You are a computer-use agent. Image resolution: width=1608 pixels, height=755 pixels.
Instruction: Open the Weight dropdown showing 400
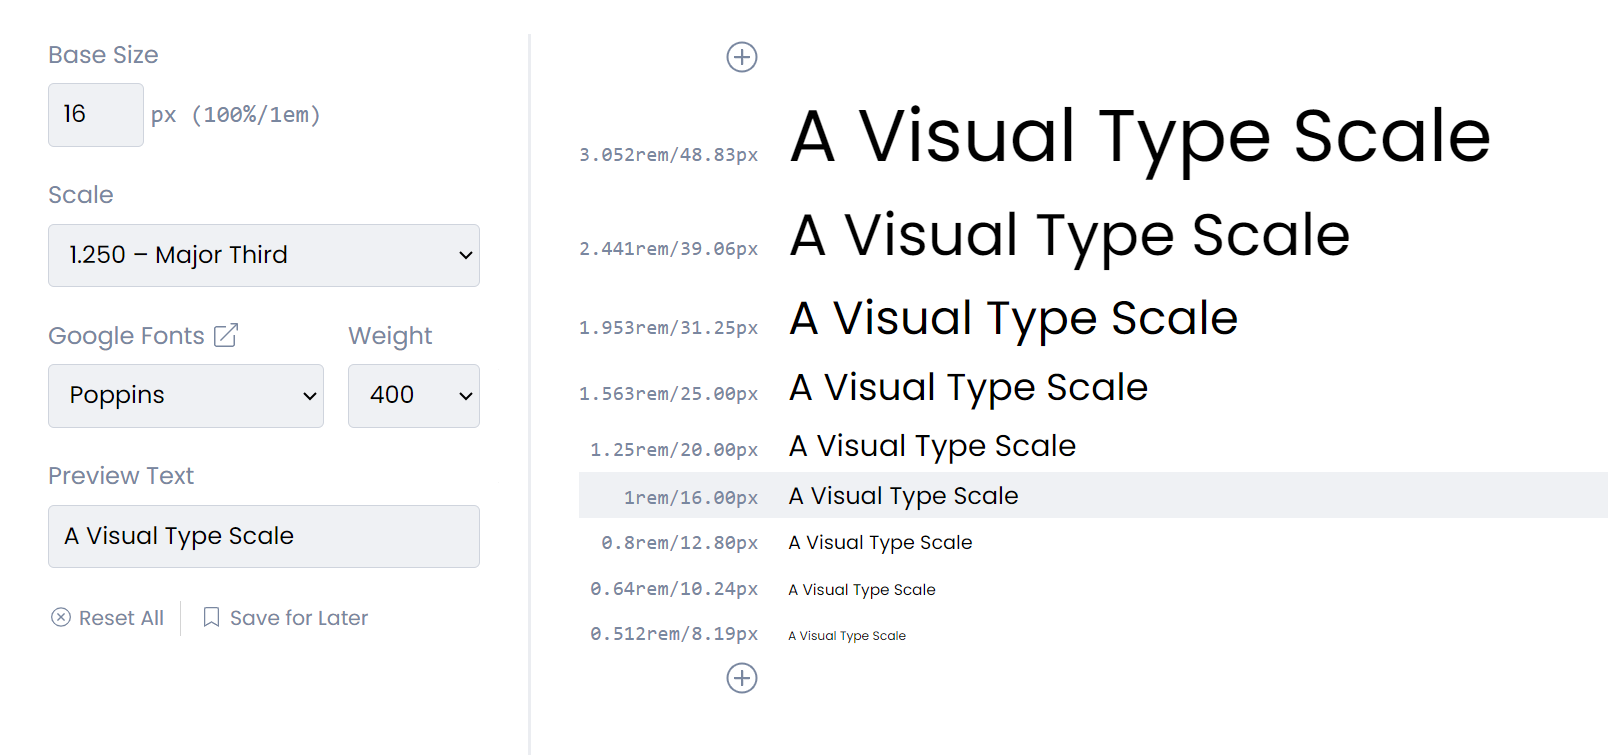tap(414, 396)
